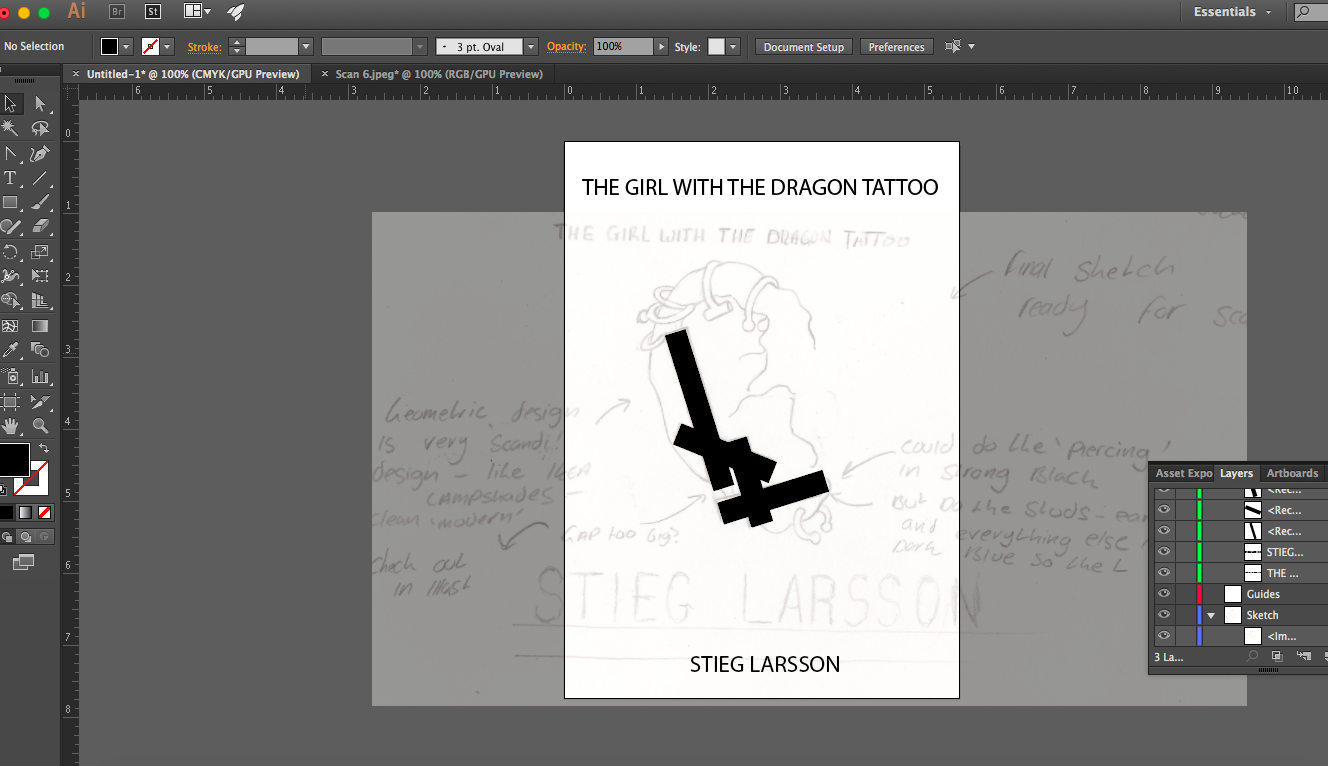Select the Gradient tool
The width and height of the screenshot is (1328, 766).
point(40,326)
